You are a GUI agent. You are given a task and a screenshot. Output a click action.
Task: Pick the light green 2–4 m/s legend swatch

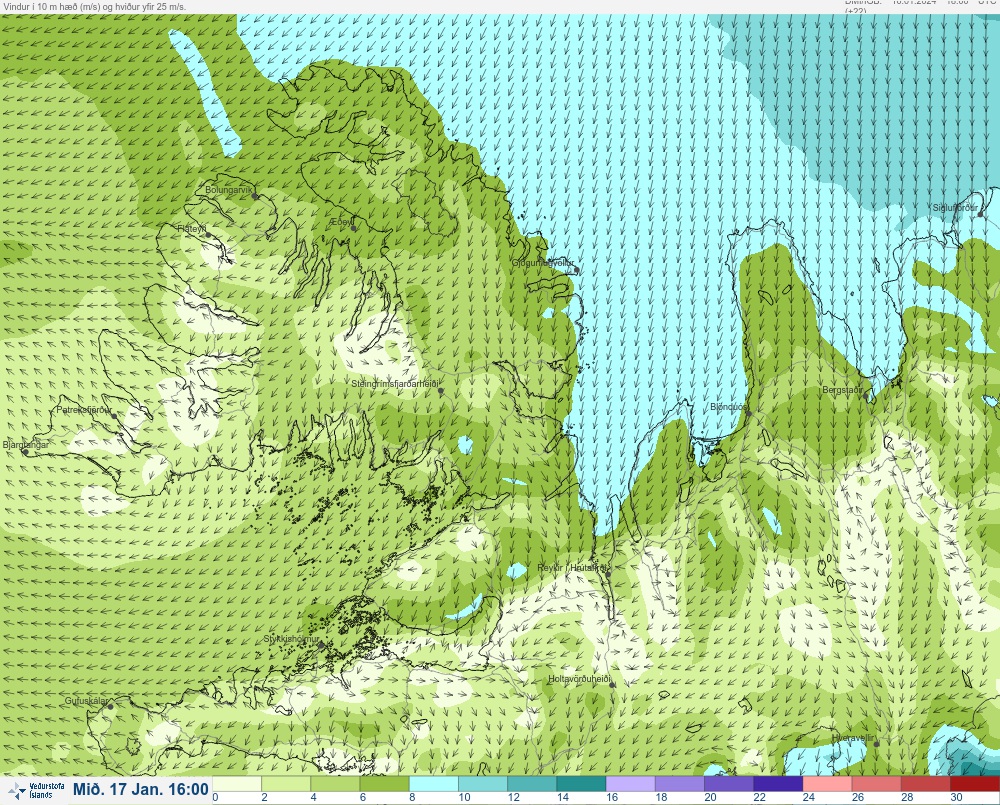tap(286, 783)
